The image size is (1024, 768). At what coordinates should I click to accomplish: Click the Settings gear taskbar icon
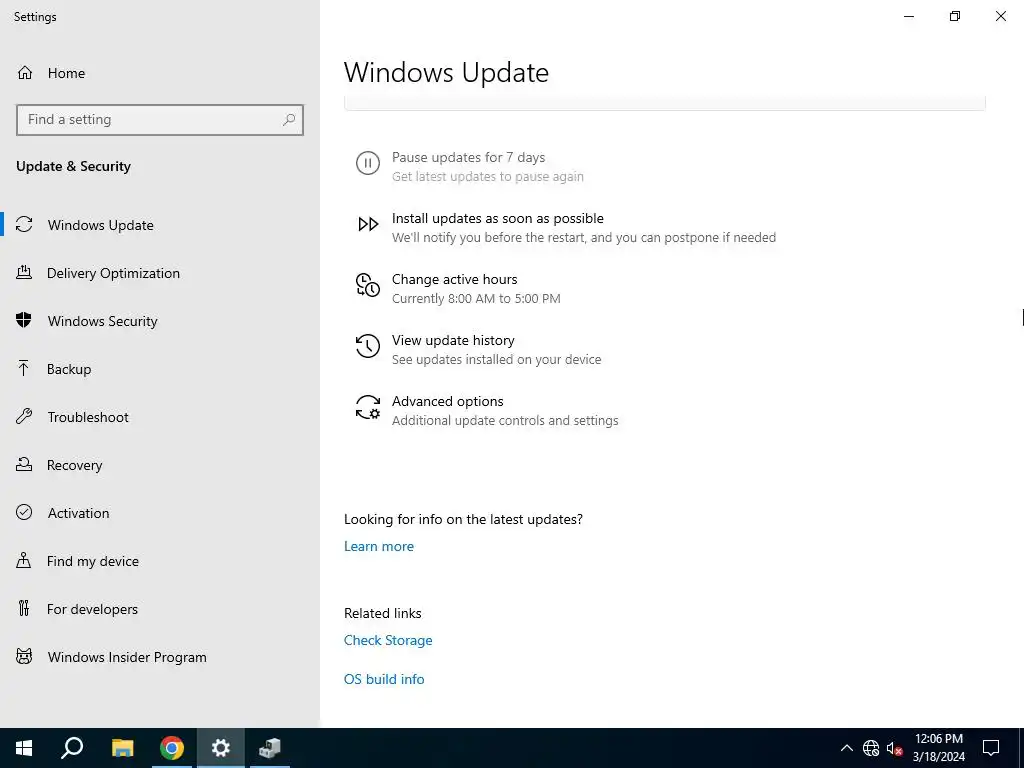(x=221, y=748)
